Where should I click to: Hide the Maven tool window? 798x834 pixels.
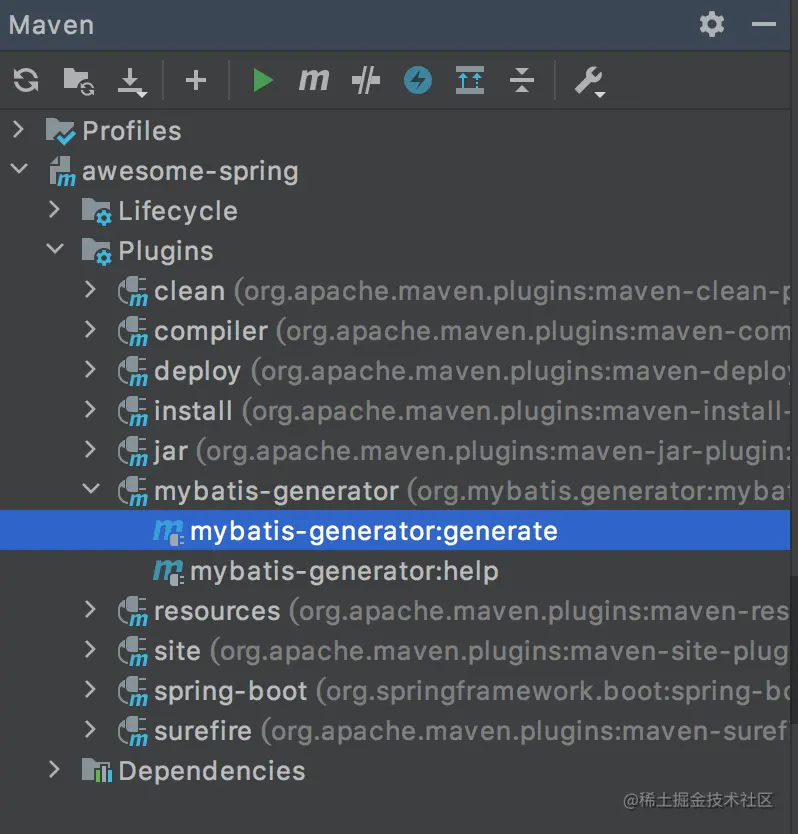point(763,24)
